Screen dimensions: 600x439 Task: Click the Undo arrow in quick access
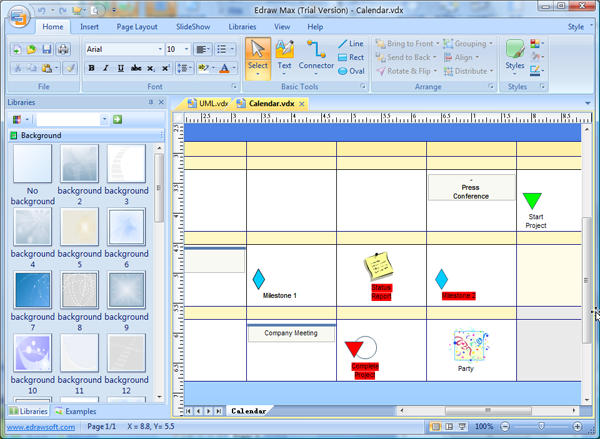tap(41, 10)
